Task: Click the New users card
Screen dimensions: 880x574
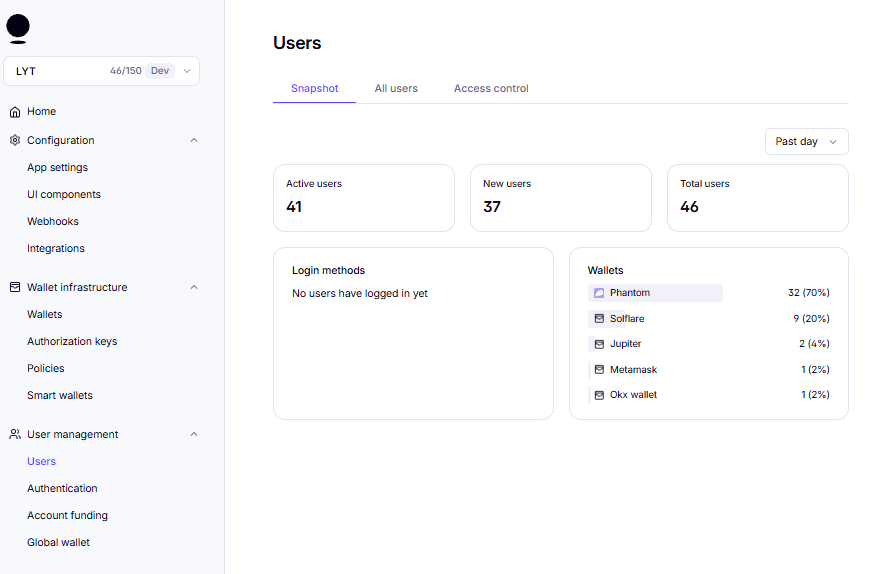Action: click(x=561, y=198)
